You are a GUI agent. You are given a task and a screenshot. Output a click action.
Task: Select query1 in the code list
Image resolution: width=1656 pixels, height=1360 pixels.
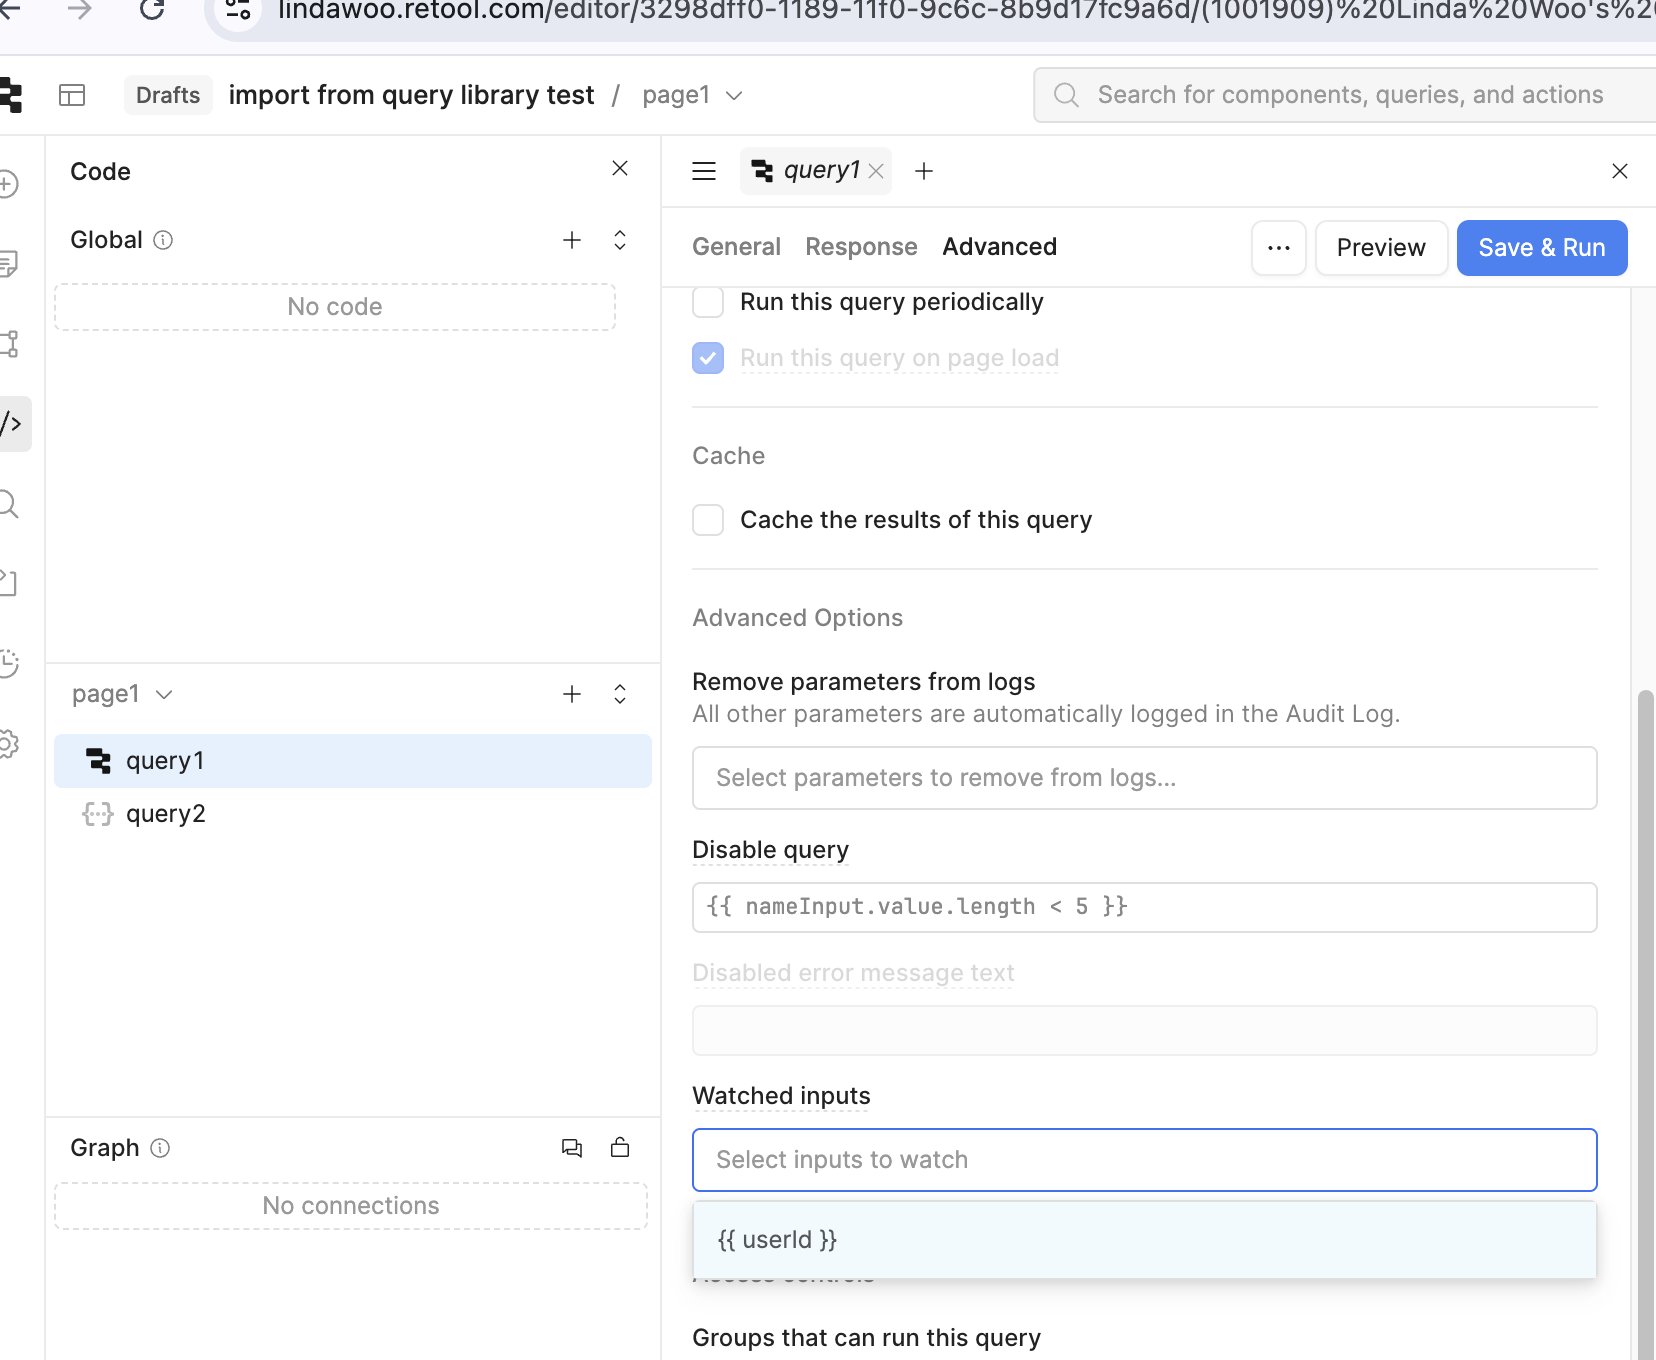pyautogui.click(x=353, y=761)
